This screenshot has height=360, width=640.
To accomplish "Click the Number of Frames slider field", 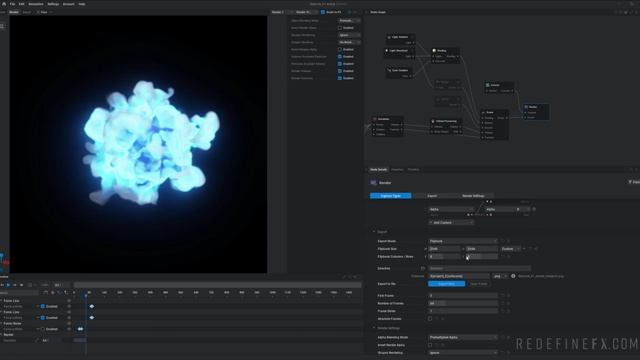I will point(463,303).
